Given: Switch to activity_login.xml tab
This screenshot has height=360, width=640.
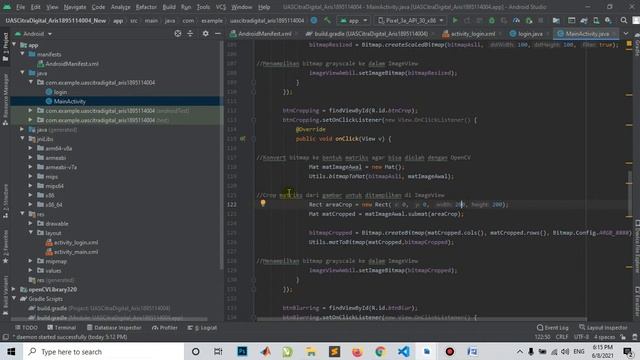Looking at the screenshot, I should [470, 34].
